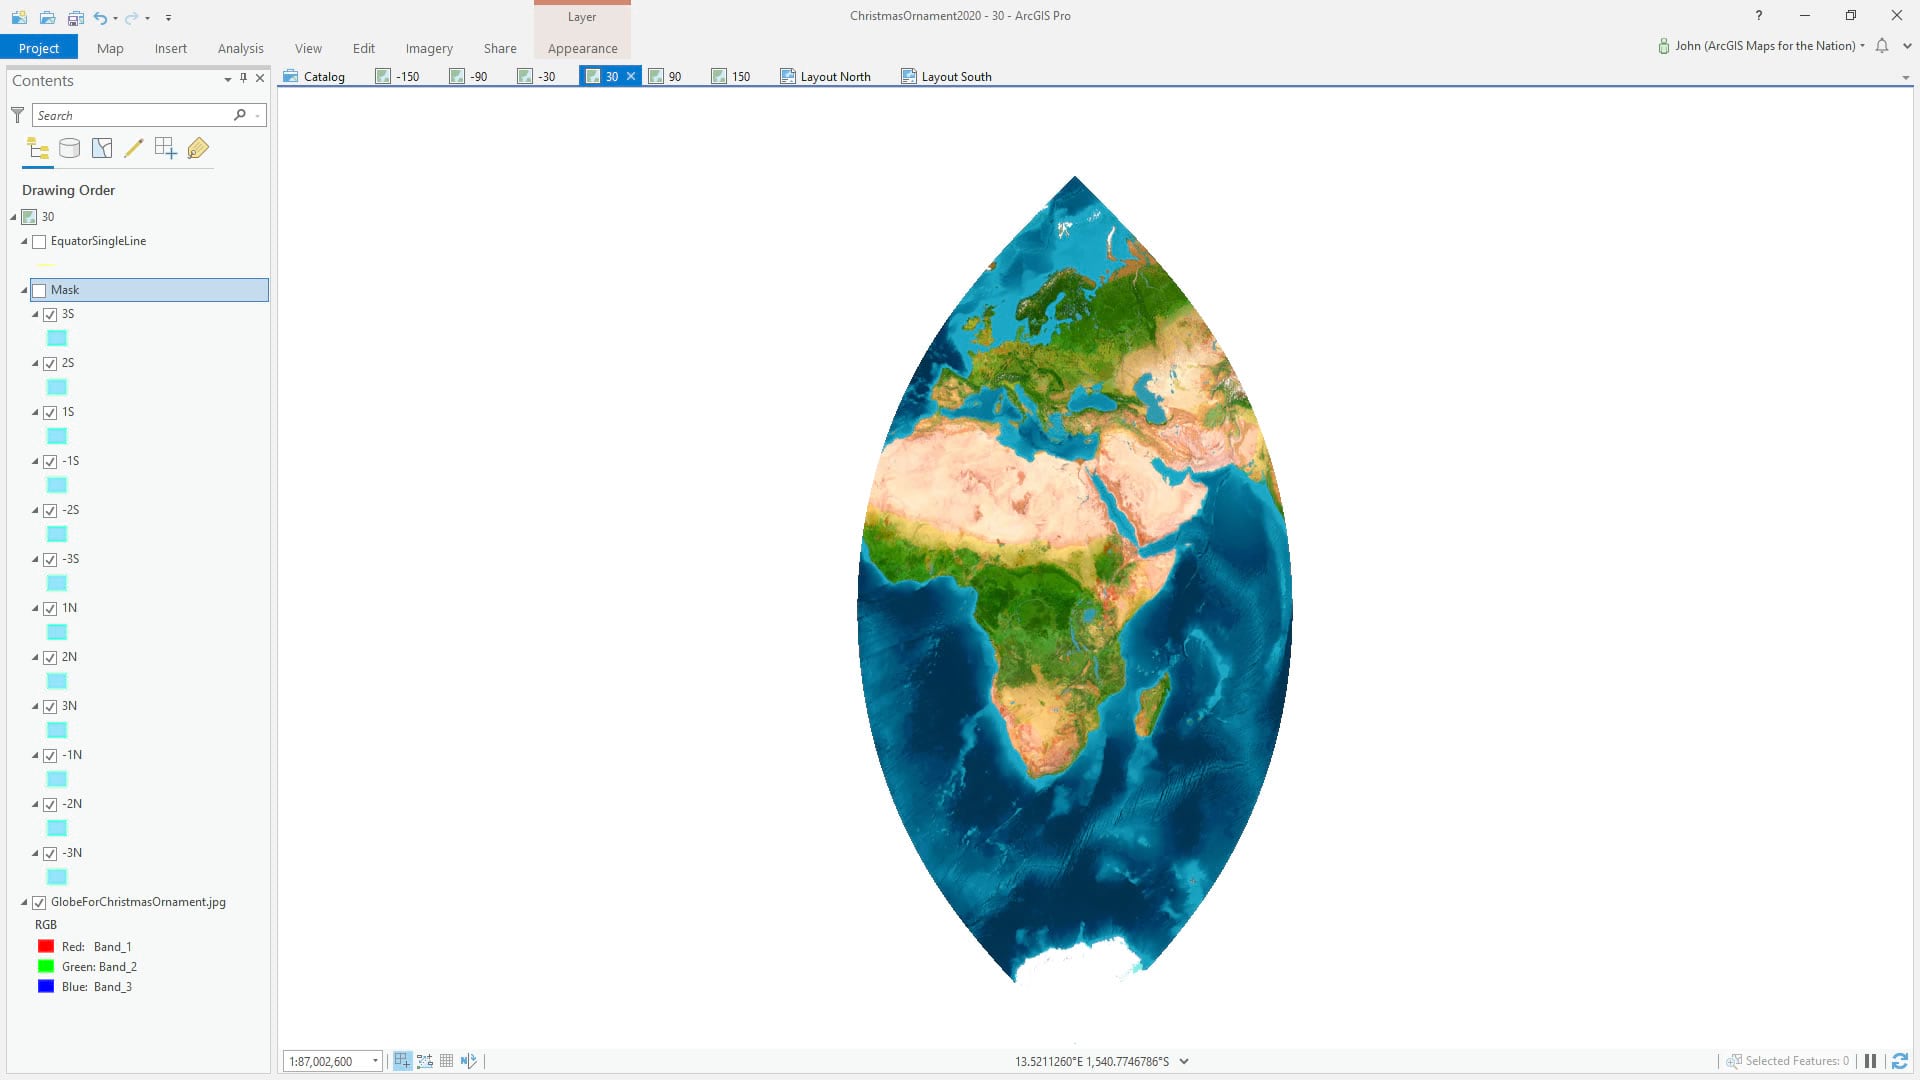Turn on EquatorSingleLine layer visibility

(x=40, y=242)
